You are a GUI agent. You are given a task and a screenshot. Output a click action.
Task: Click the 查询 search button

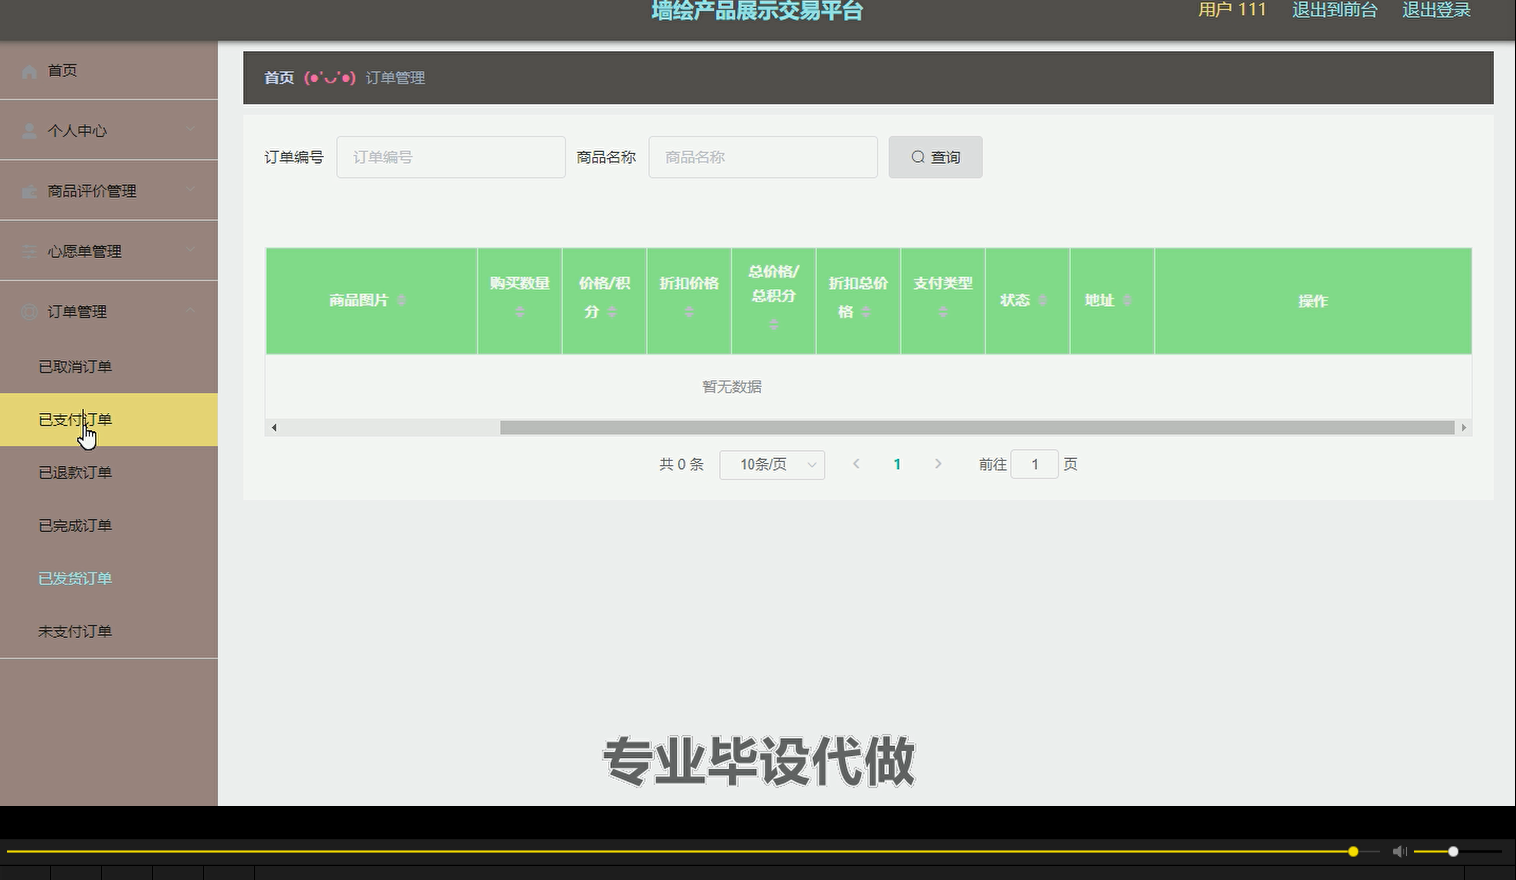(935, 156)
